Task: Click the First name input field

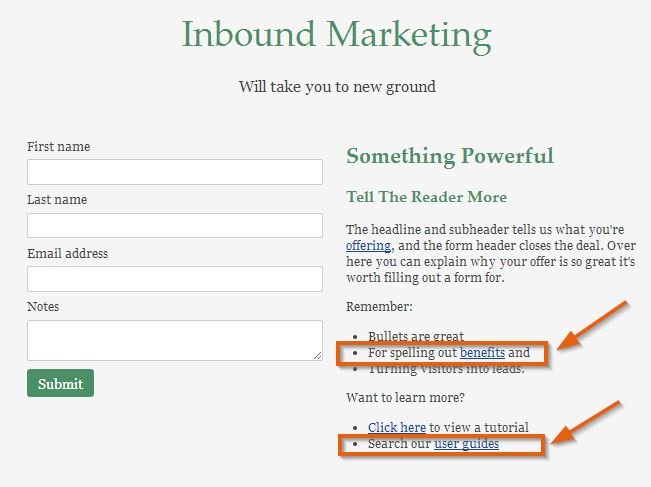Action: tap(175, 172)
